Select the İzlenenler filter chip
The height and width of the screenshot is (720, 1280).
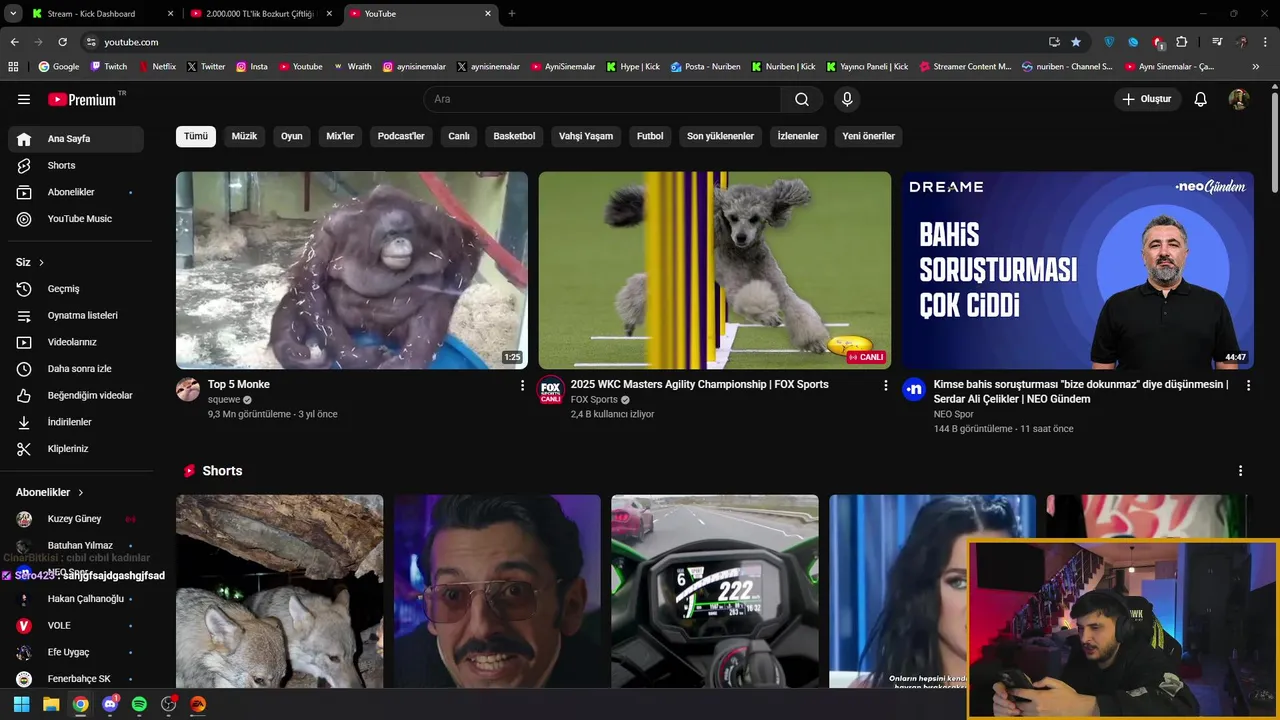(x=798, y=136)
